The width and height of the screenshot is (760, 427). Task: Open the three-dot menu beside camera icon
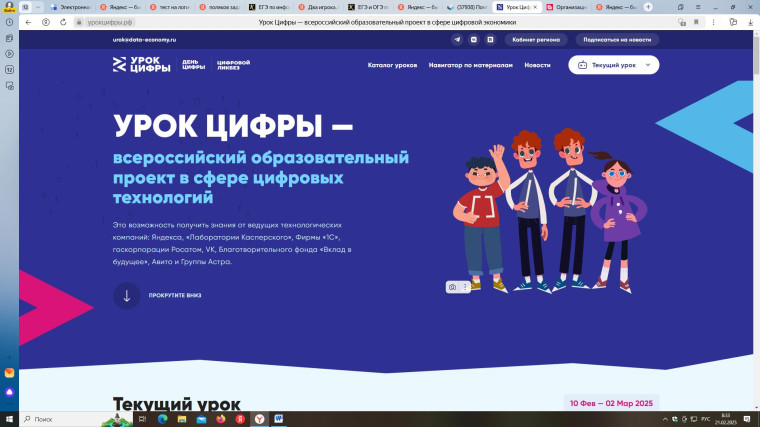tap(465, 287)
